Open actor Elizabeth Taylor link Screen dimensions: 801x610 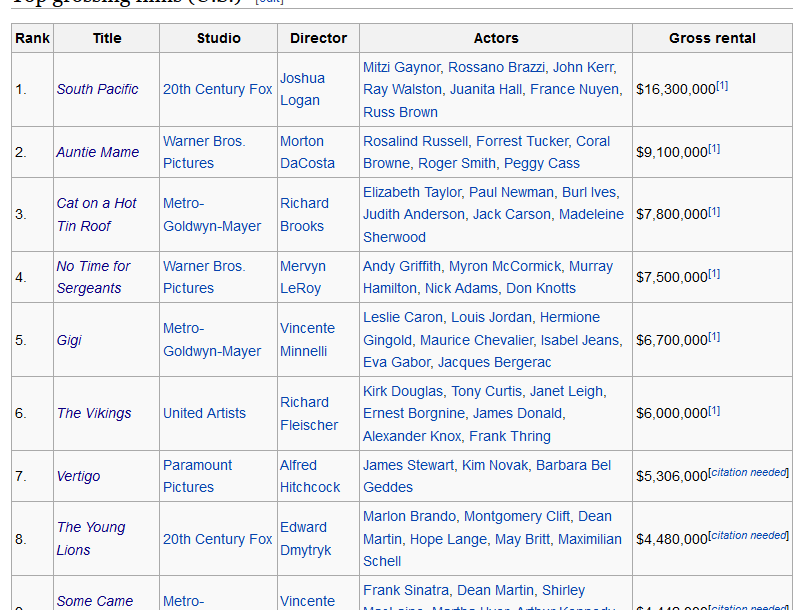[x=412, y=193]
